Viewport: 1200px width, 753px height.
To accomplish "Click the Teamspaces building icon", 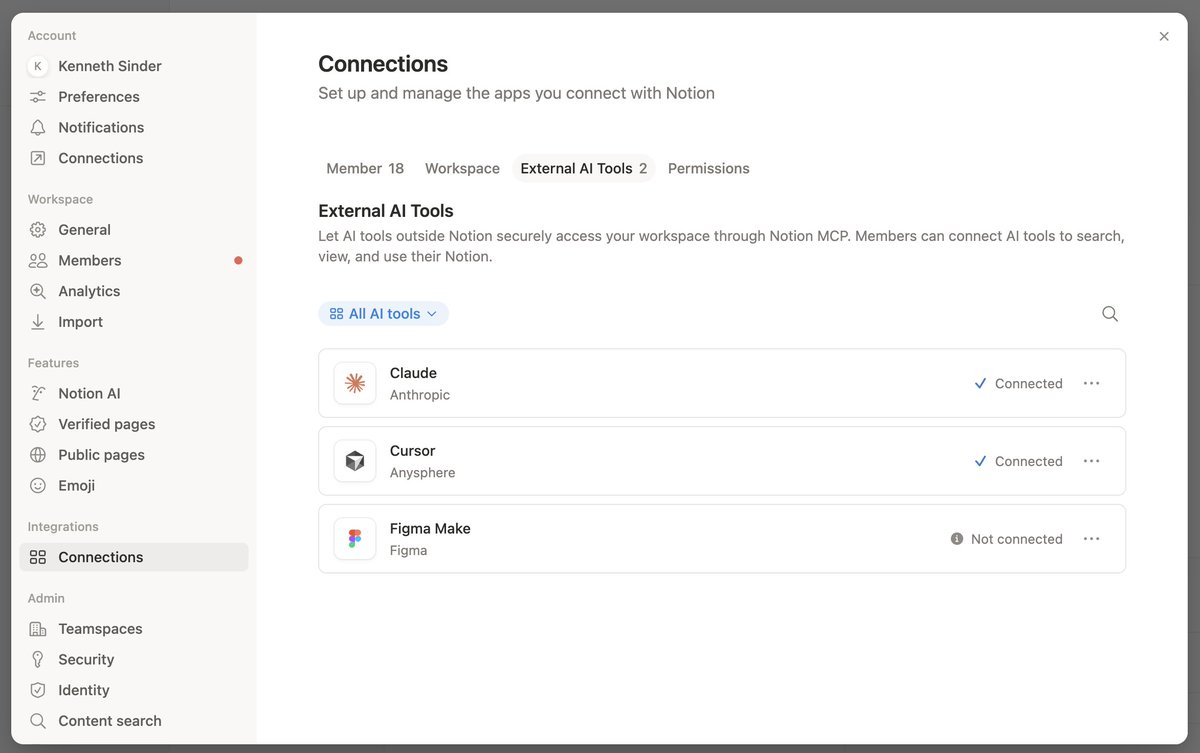I will [x=38, y=629].
